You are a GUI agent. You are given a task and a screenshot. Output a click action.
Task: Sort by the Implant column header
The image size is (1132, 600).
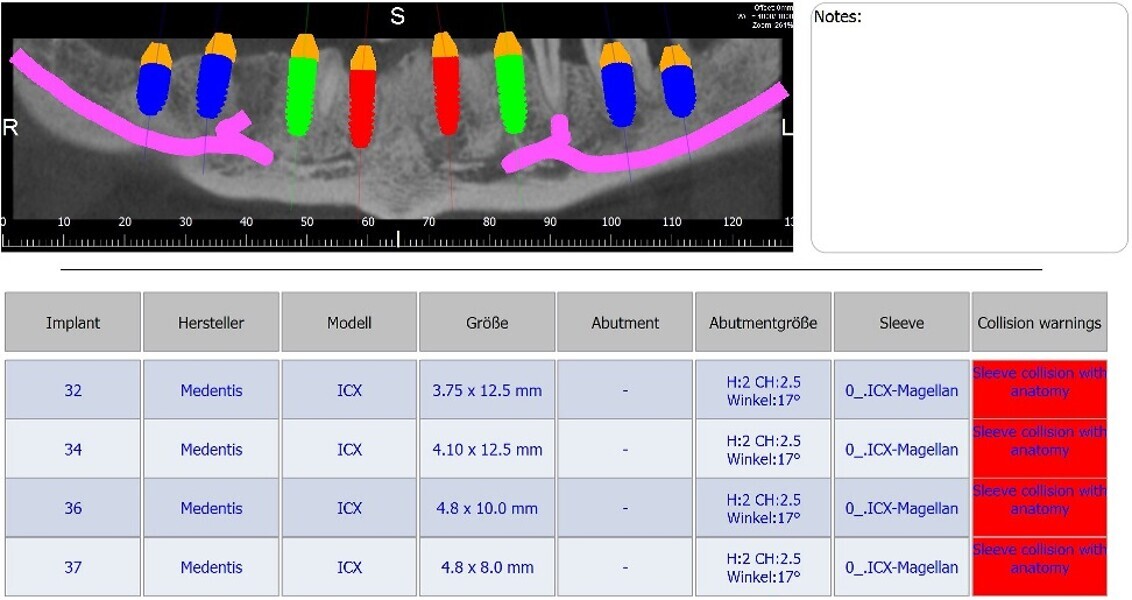click(73, 322)
